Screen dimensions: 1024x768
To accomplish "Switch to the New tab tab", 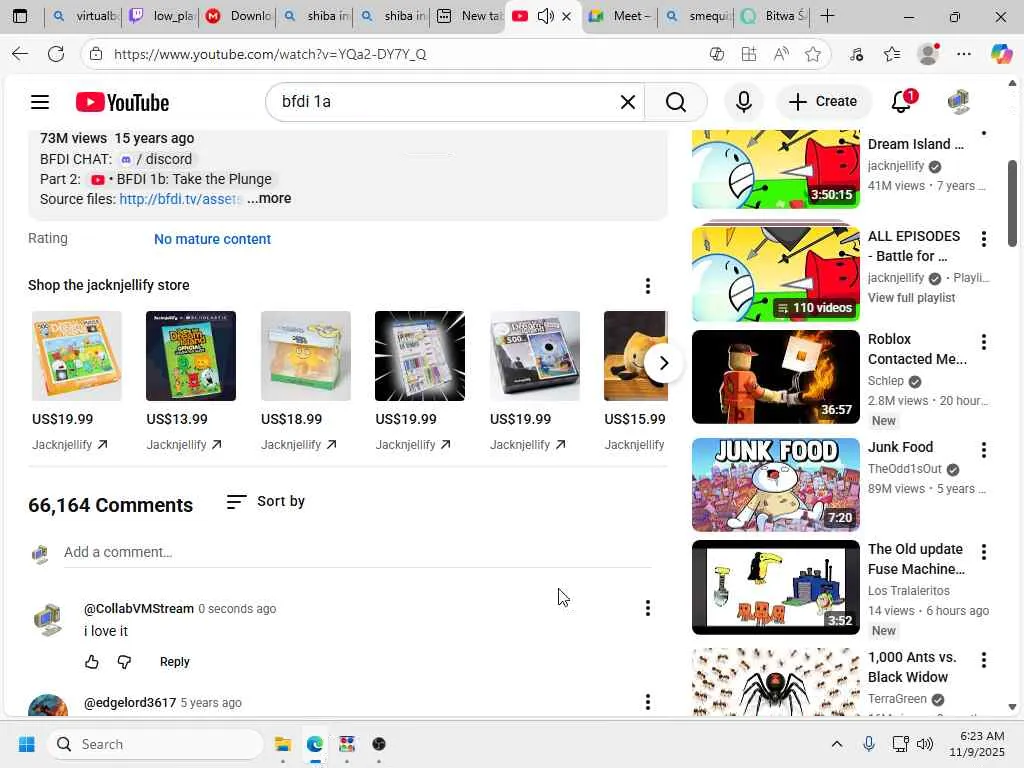I will click(470, 16).
